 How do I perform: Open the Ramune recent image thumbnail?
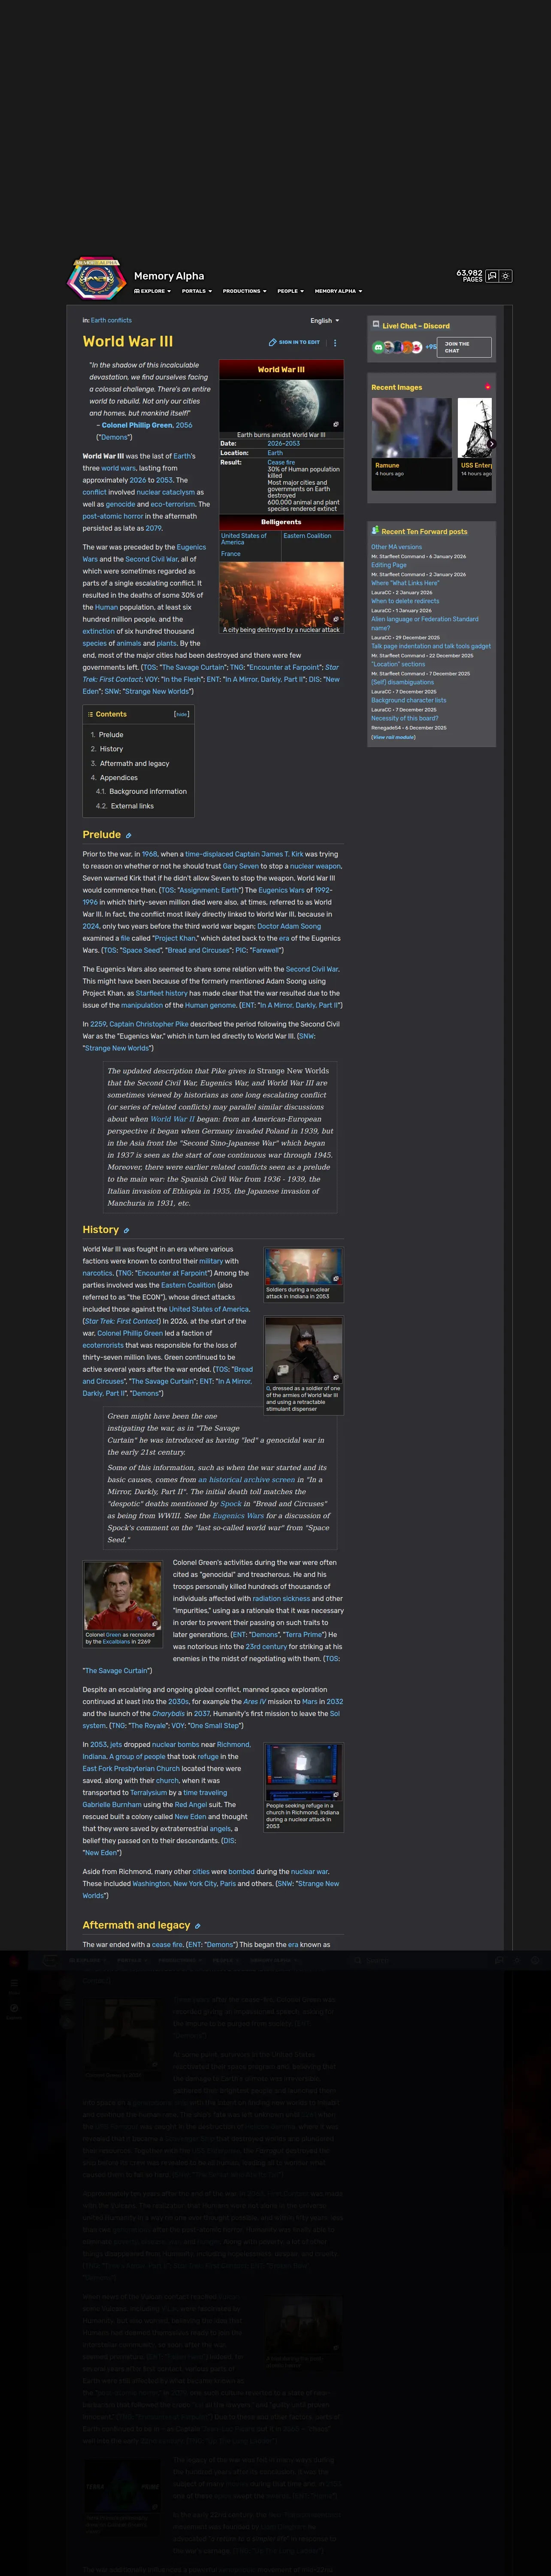tap(411, 429)
